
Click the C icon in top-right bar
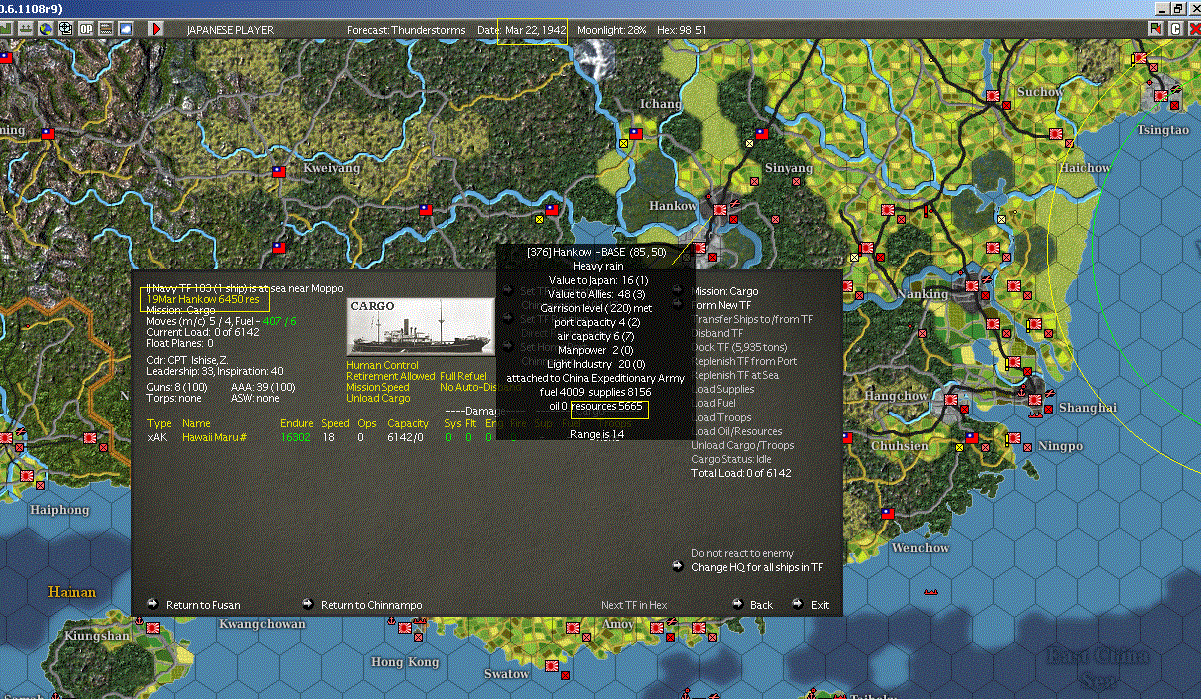coord(1176,29)
